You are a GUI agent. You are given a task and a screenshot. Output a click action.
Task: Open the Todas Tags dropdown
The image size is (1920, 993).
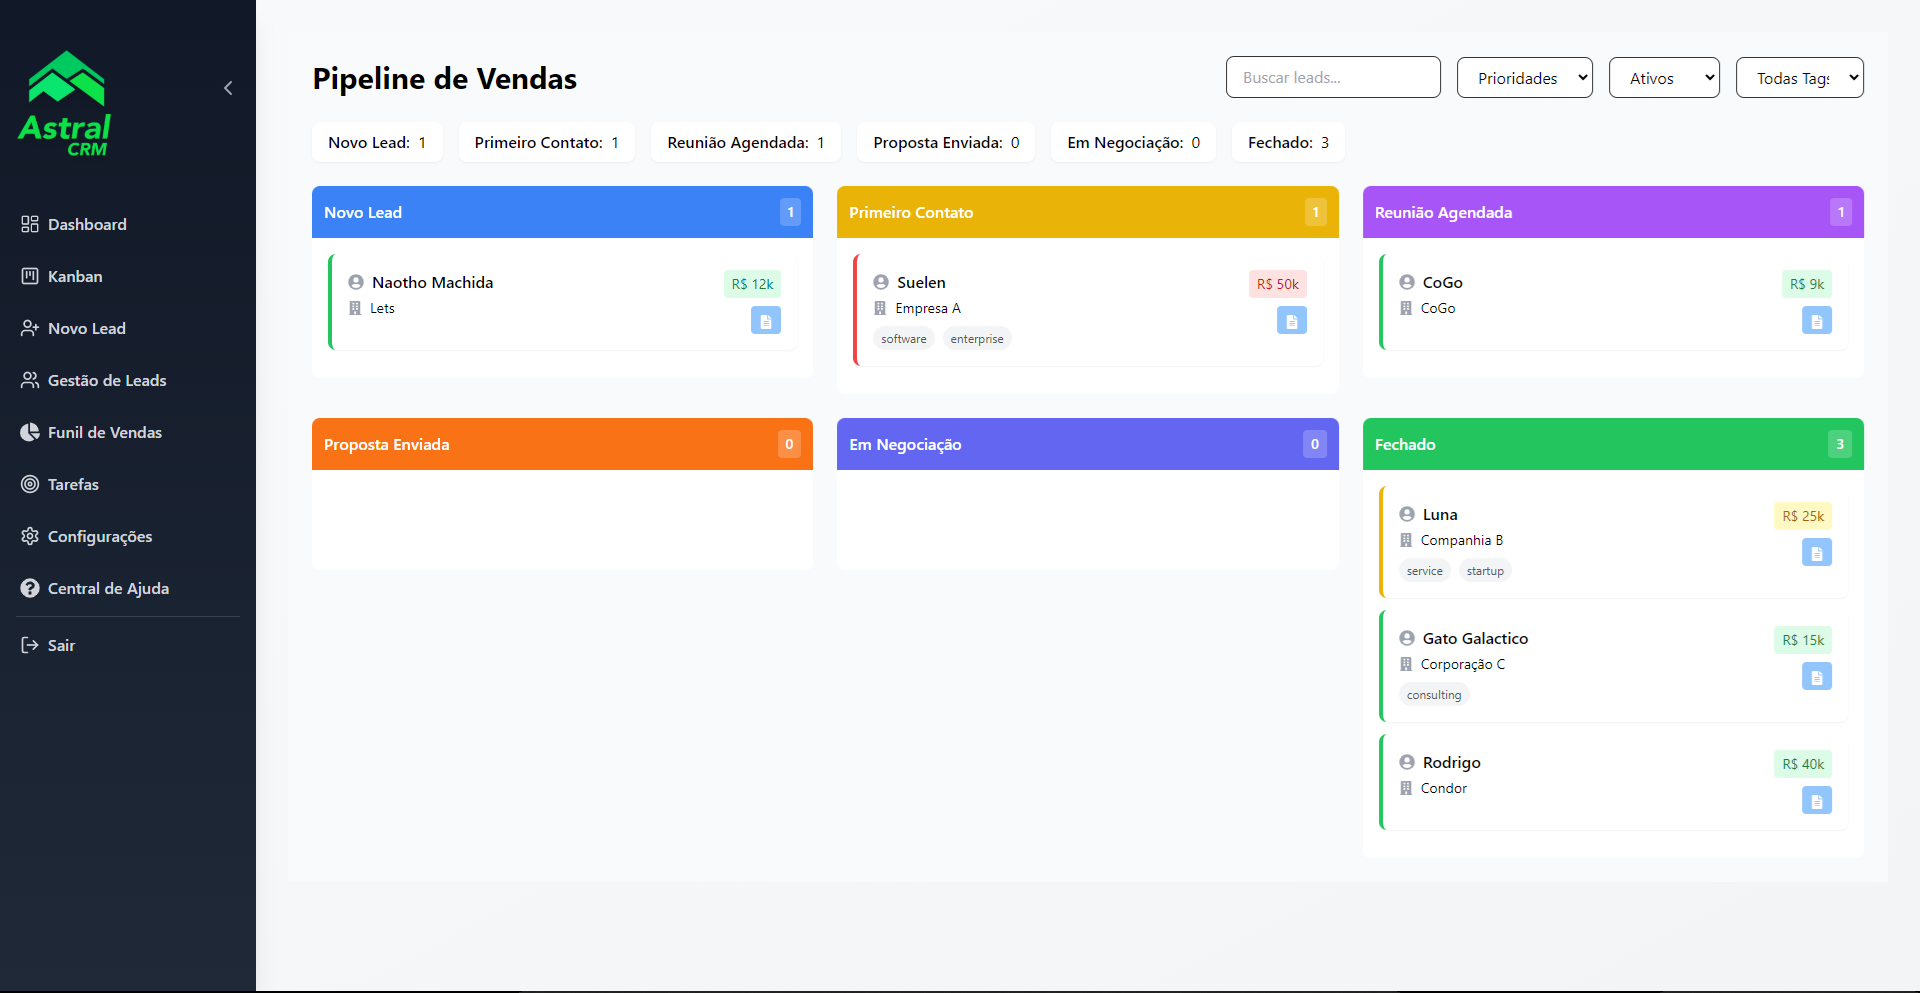coord(1799,78)
